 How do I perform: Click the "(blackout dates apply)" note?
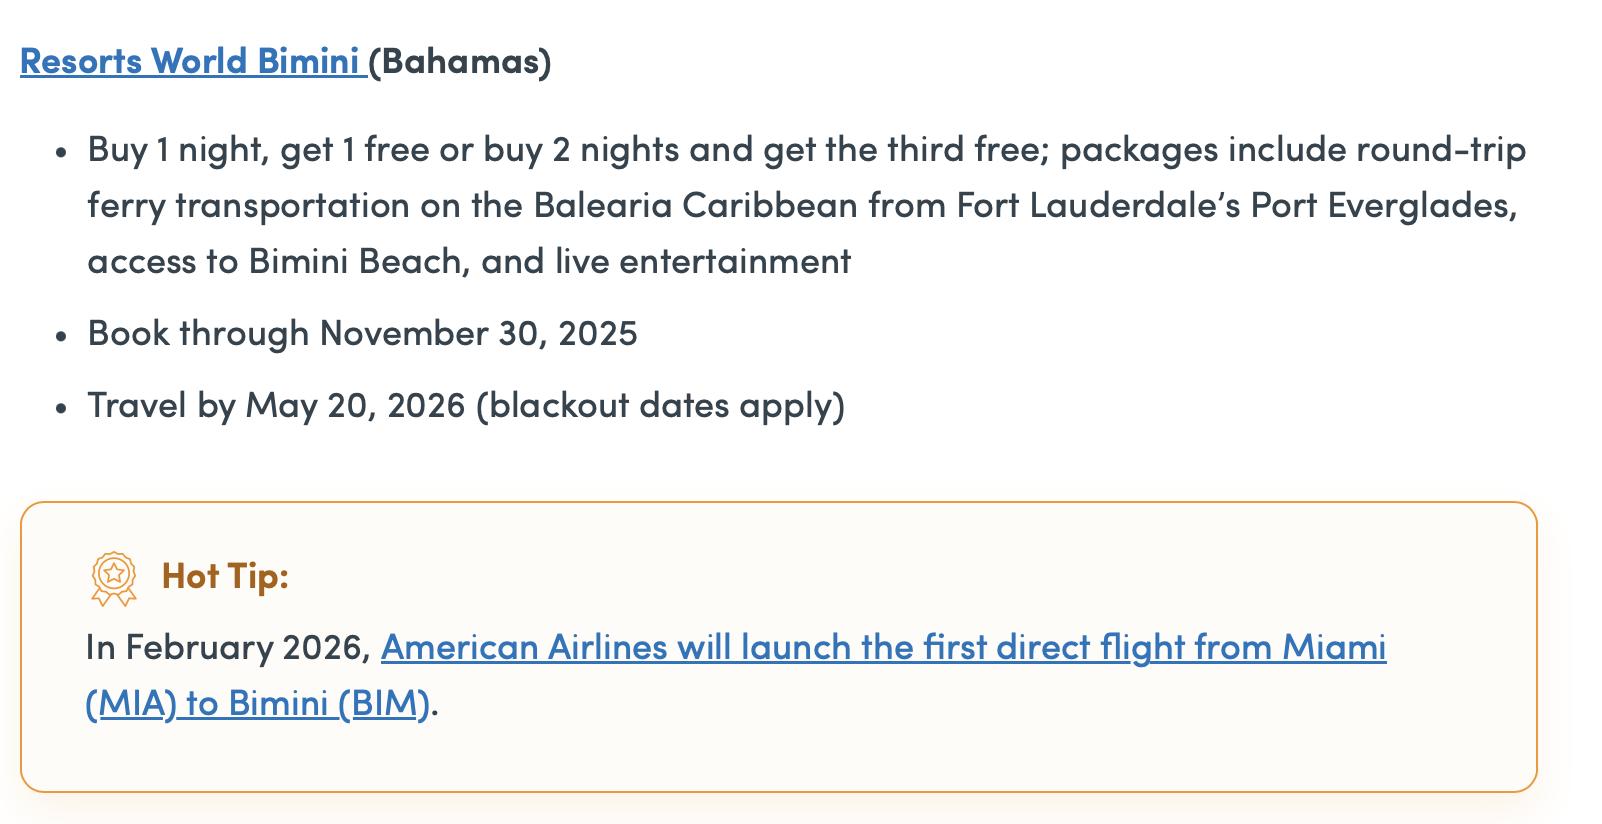click(x=660, y=405)
